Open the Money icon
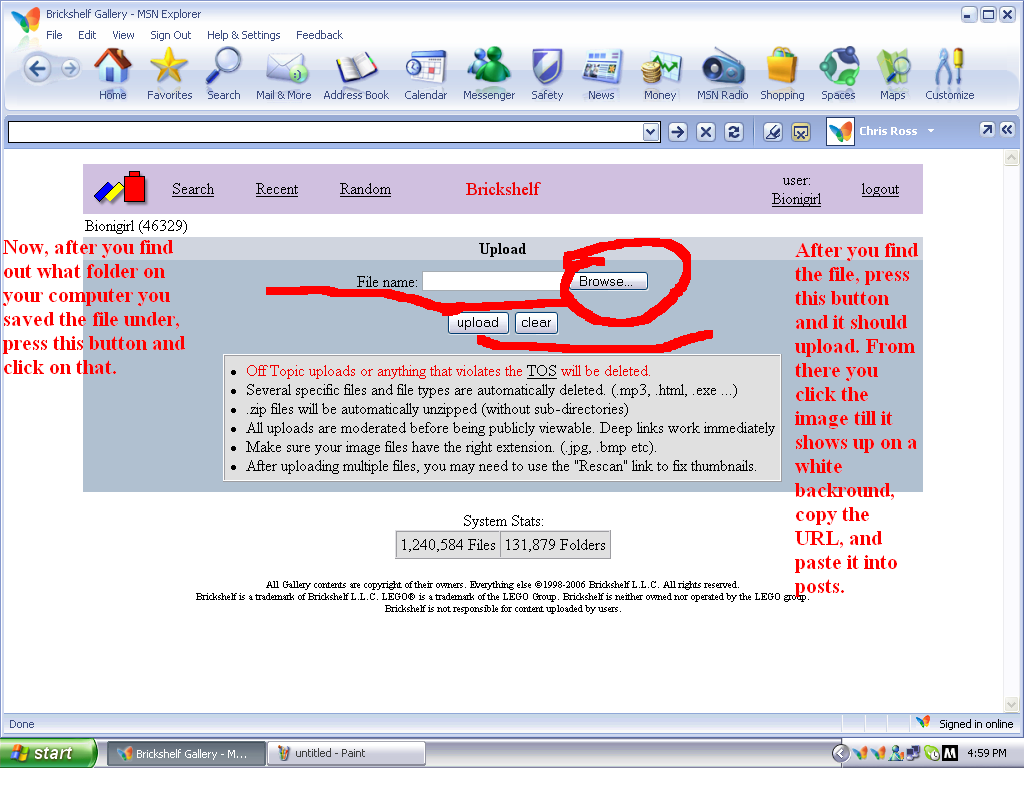Screen dimensions: 1024x793 coord(660,75)
